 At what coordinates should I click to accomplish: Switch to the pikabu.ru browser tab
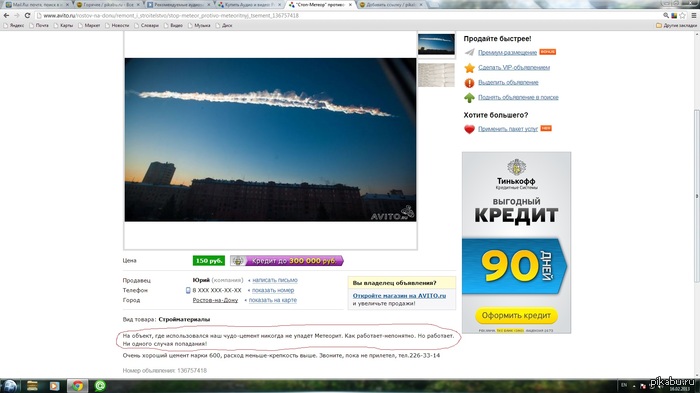tap(107, 4)
